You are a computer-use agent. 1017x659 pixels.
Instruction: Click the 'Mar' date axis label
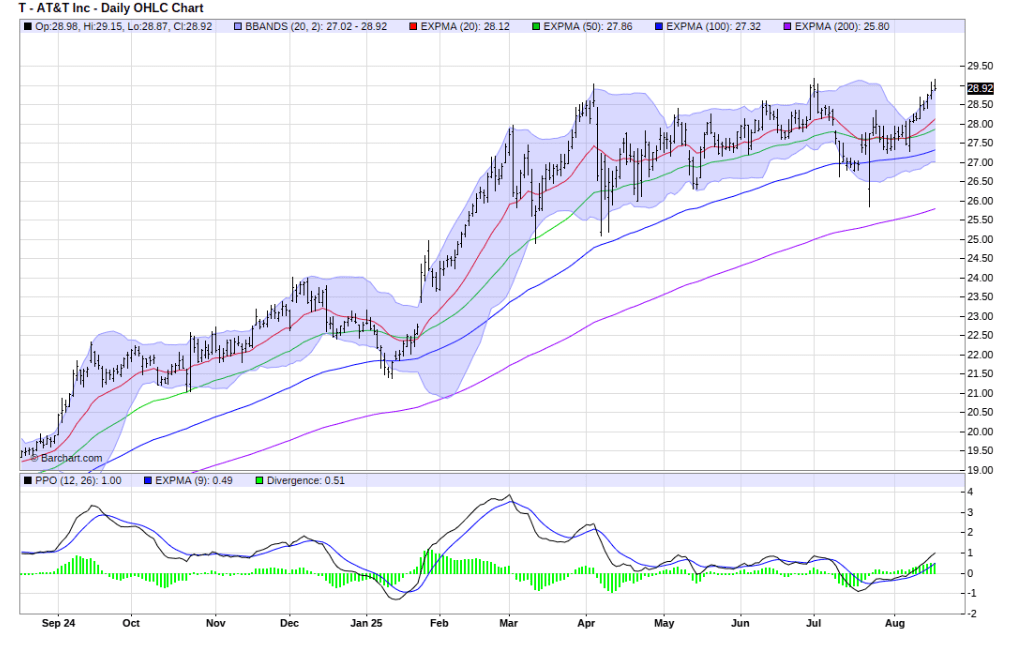click(508, 623)
